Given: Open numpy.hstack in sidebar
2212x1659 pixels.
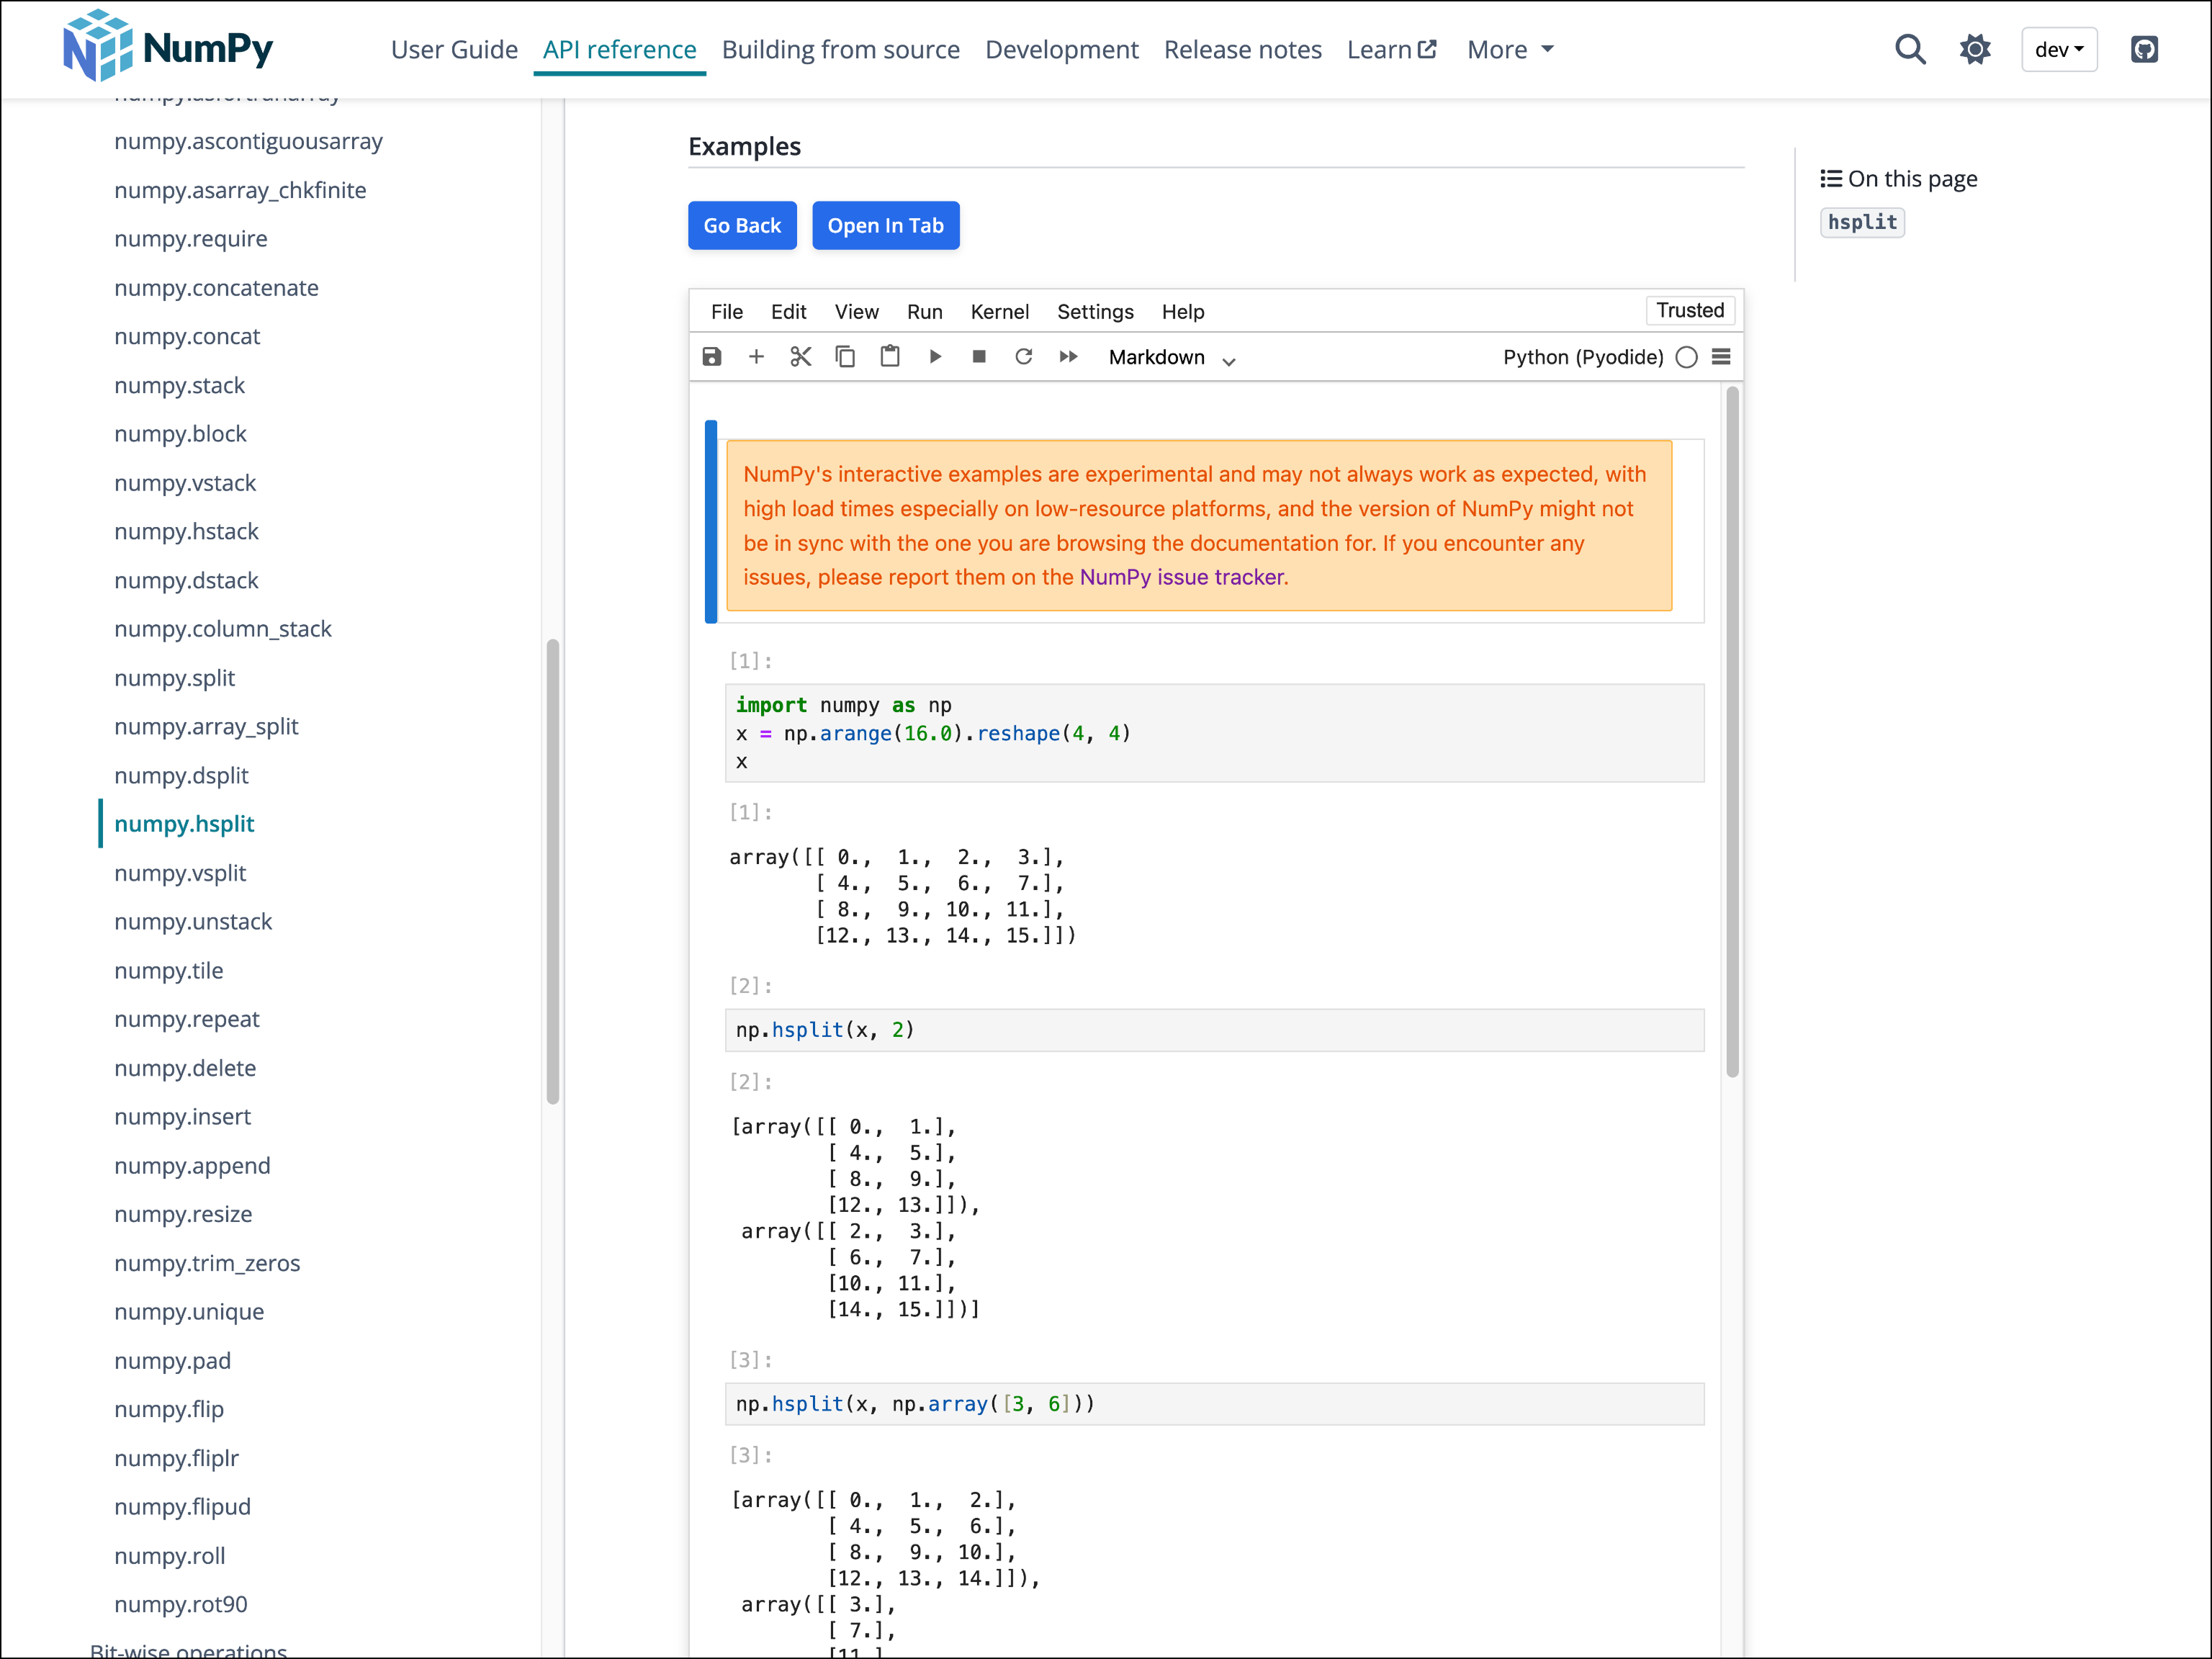Looking at the screenshot, I should click(186, 532).
